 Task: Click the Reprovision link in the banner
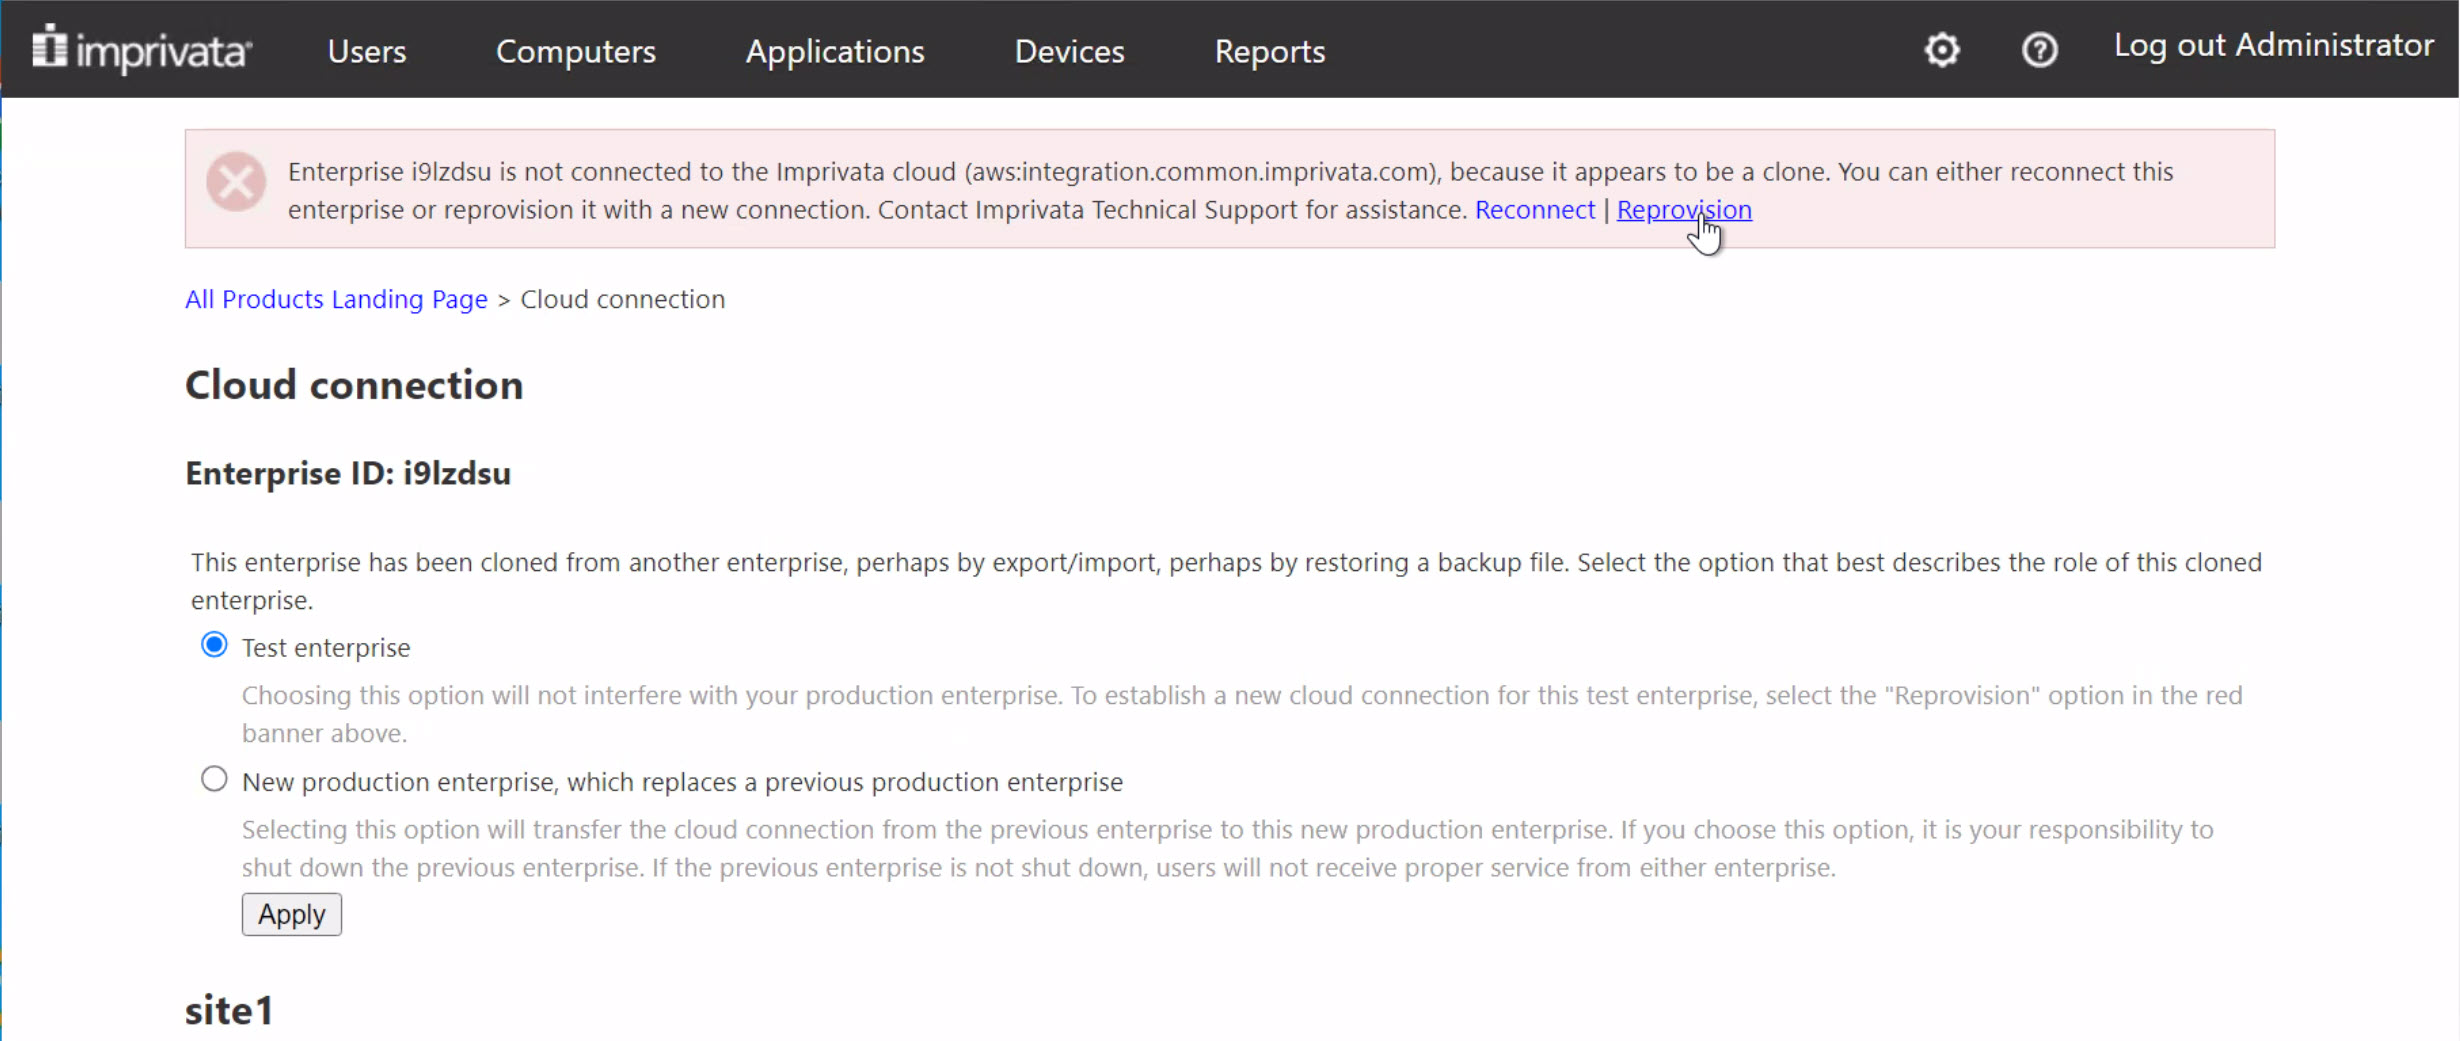1683,210
